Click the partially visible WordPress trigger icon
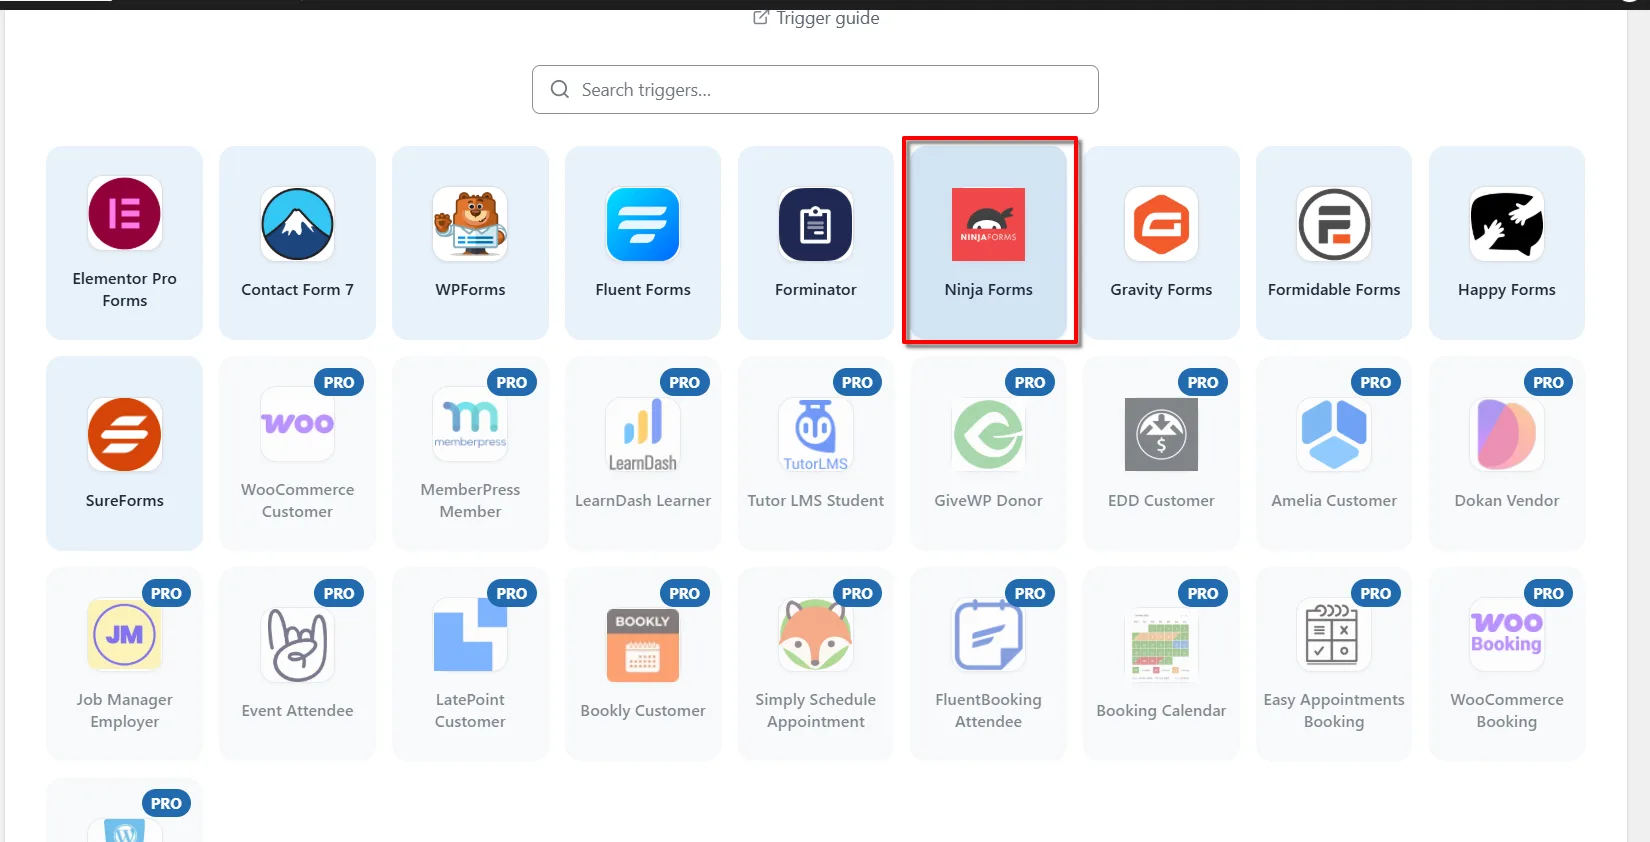Image resolution: width=1650 pixels, height=842 pixels. click(124, 830)
